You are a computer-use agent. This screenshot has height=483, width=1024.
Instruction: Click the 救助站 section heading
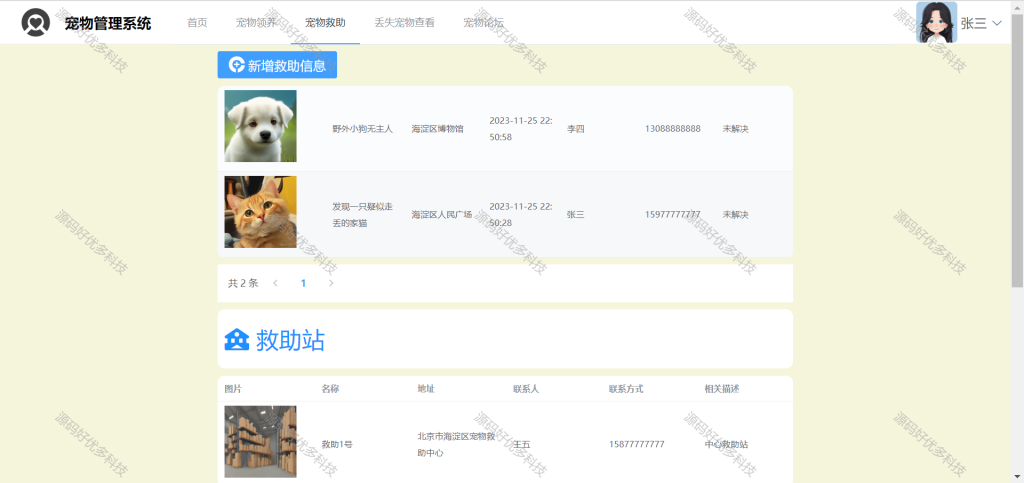(290, 340)
